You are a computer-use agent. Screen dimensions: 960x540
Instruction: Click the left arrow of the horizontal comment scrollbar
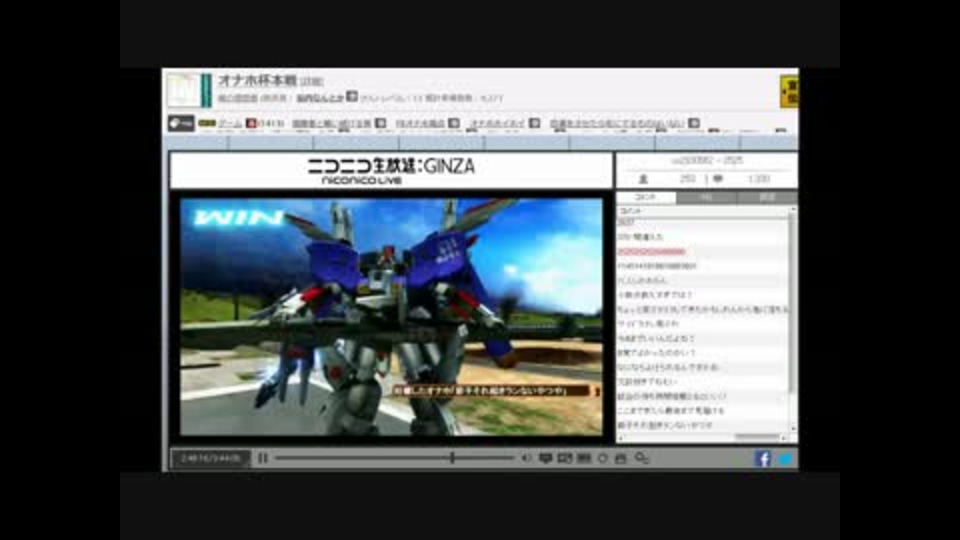pos(620,437)
